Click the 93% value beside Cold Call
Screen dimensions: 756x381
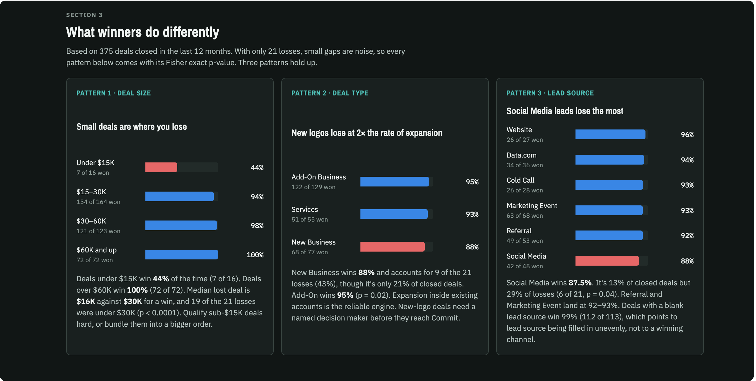click(x=687, y=185)
